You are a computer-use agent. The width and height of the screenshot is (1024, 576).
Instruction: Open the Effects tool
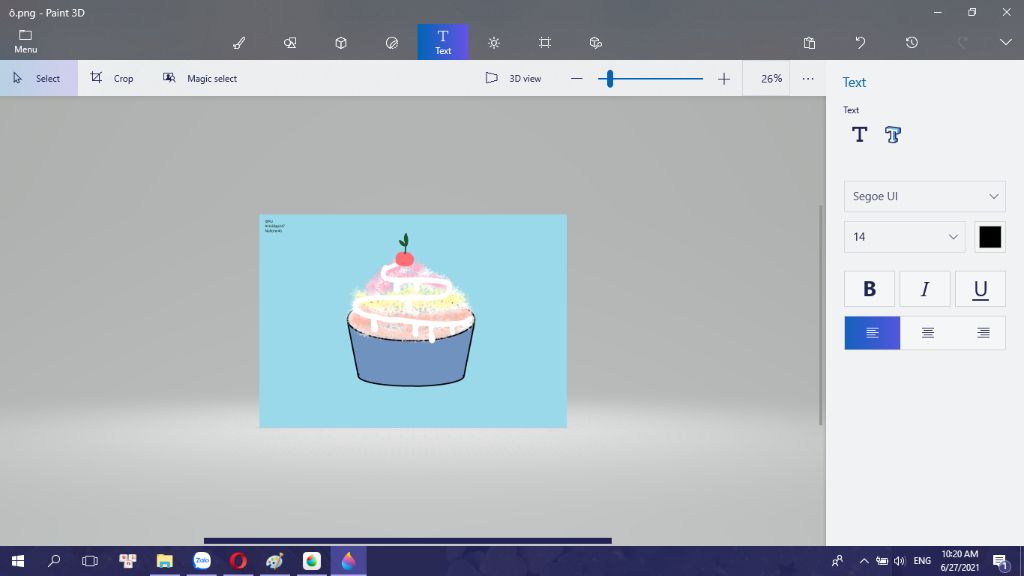[x=494, y=43]
